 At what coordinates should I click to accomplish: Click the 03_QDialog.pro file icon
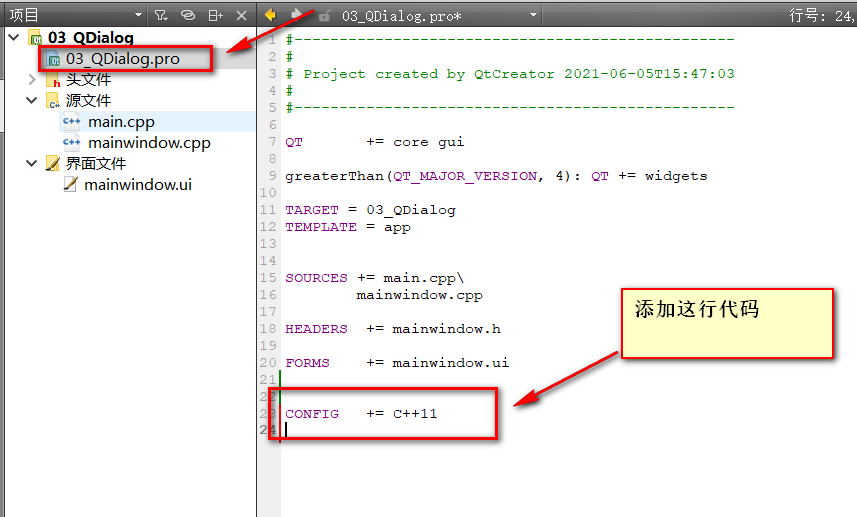pyautogui.click(x=54, y=59)
